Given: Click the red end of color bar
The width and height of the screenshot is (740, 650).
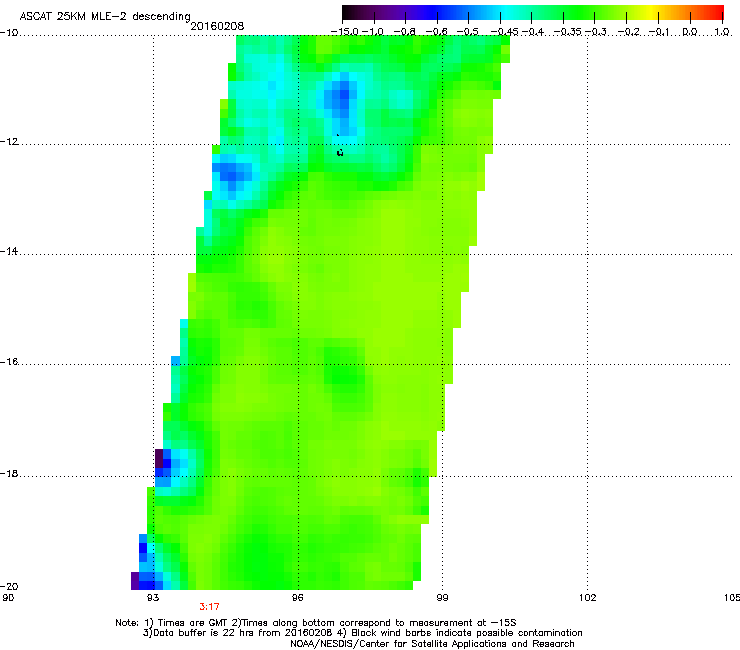Looking at the screenshot, I should (x=715, y=13).
